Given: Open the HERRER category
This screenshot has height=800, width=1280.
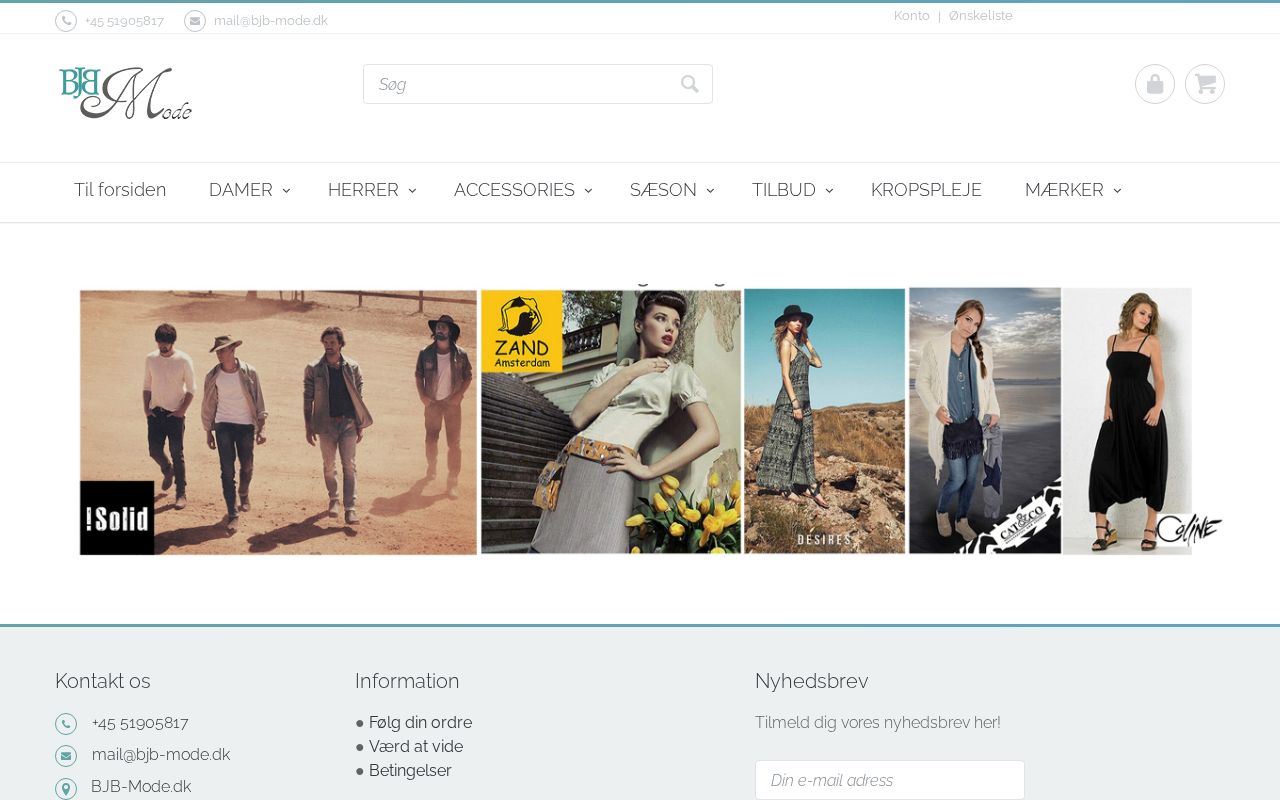Looking at the screenshot, I should 363,190.
